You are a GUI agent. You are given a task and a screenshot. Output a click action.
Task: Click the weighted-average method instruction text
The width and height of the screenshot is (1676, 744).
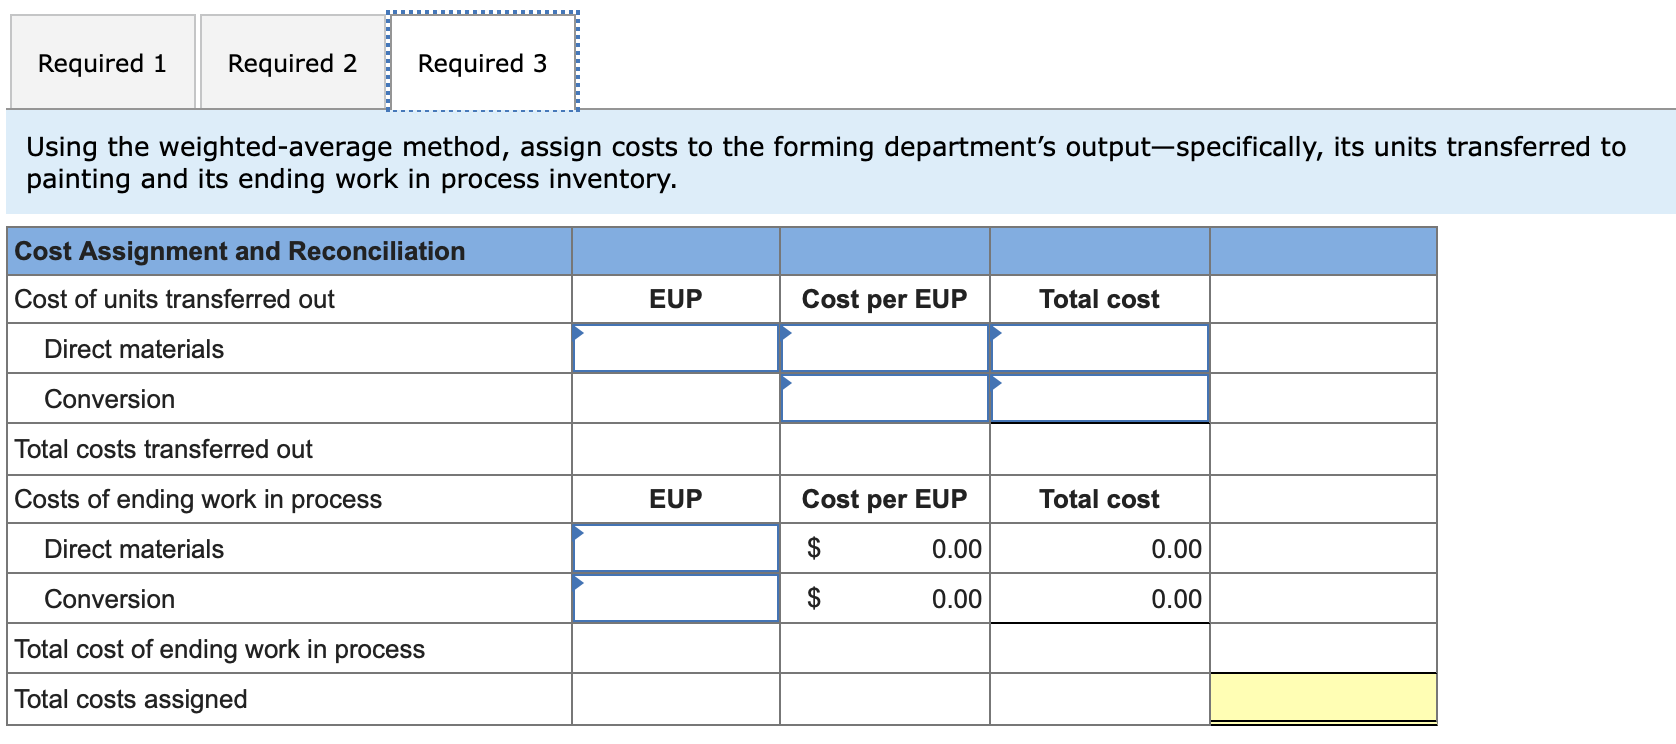(826, 162)
